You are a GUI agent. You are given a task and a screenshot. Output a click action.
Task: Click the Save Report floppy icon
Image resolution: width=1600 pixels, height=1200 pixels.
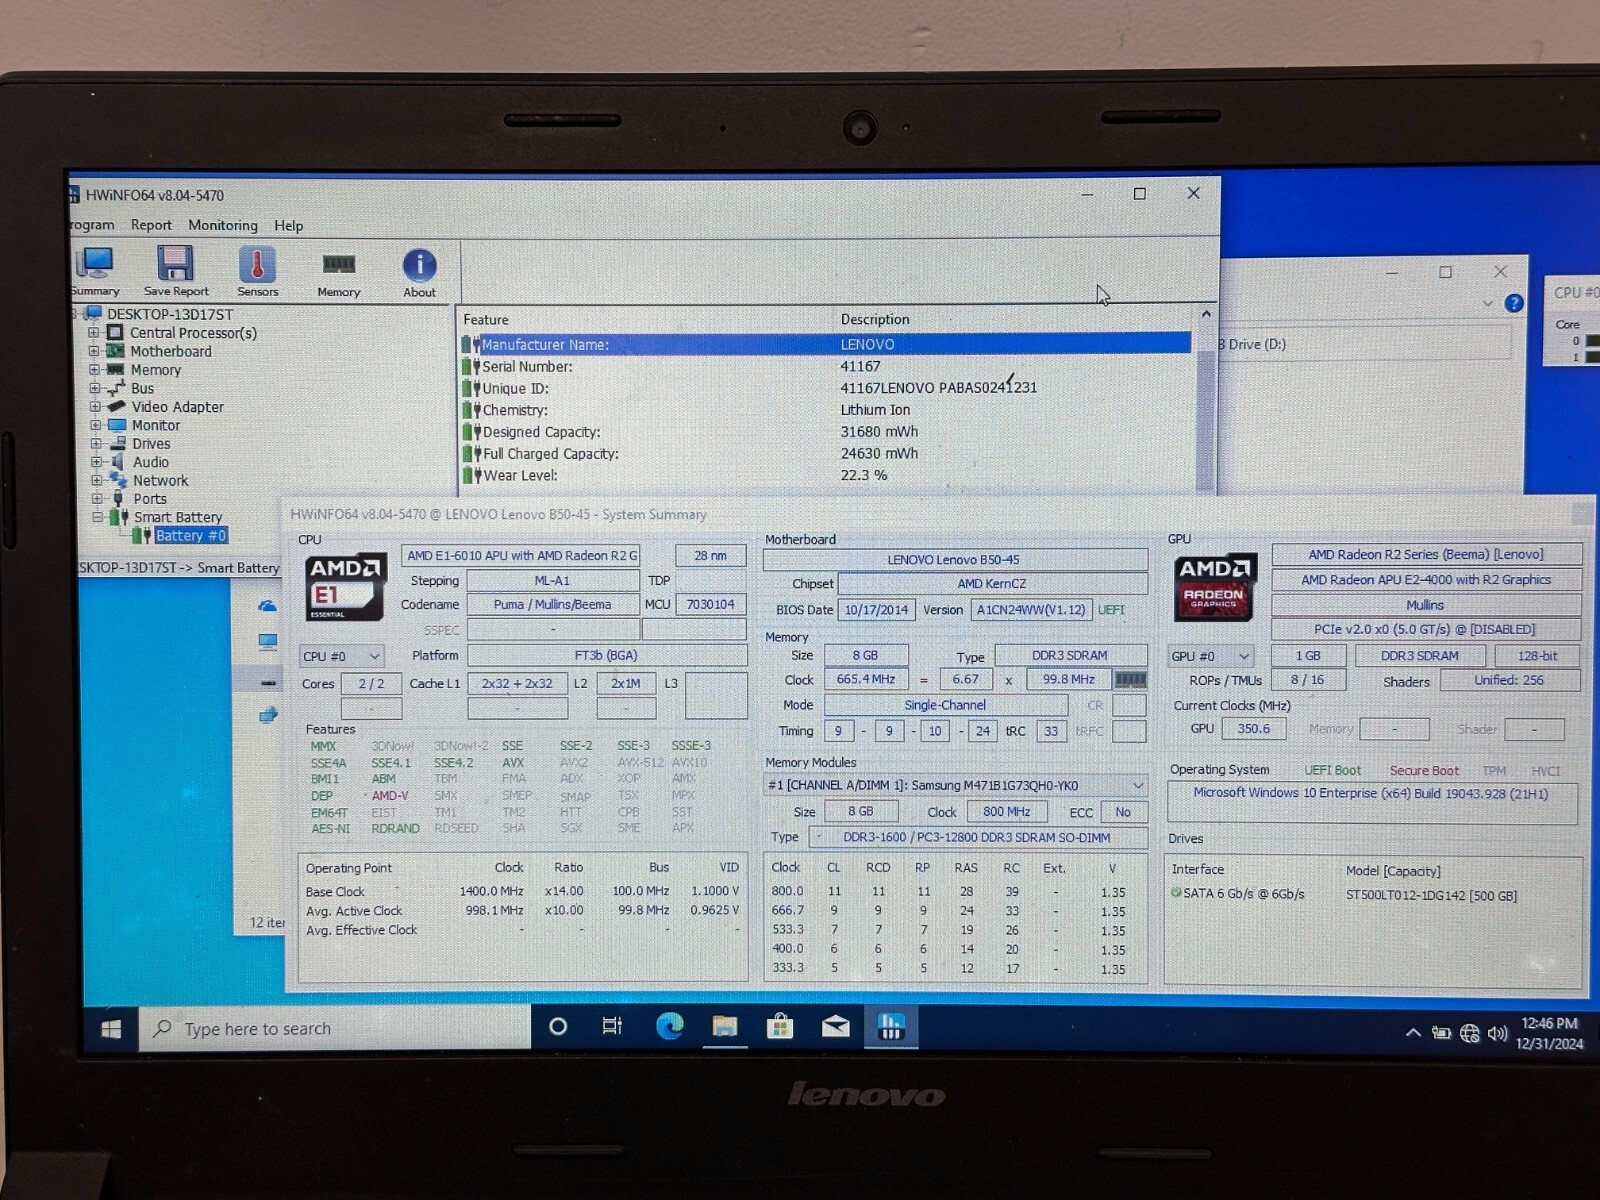176,271
